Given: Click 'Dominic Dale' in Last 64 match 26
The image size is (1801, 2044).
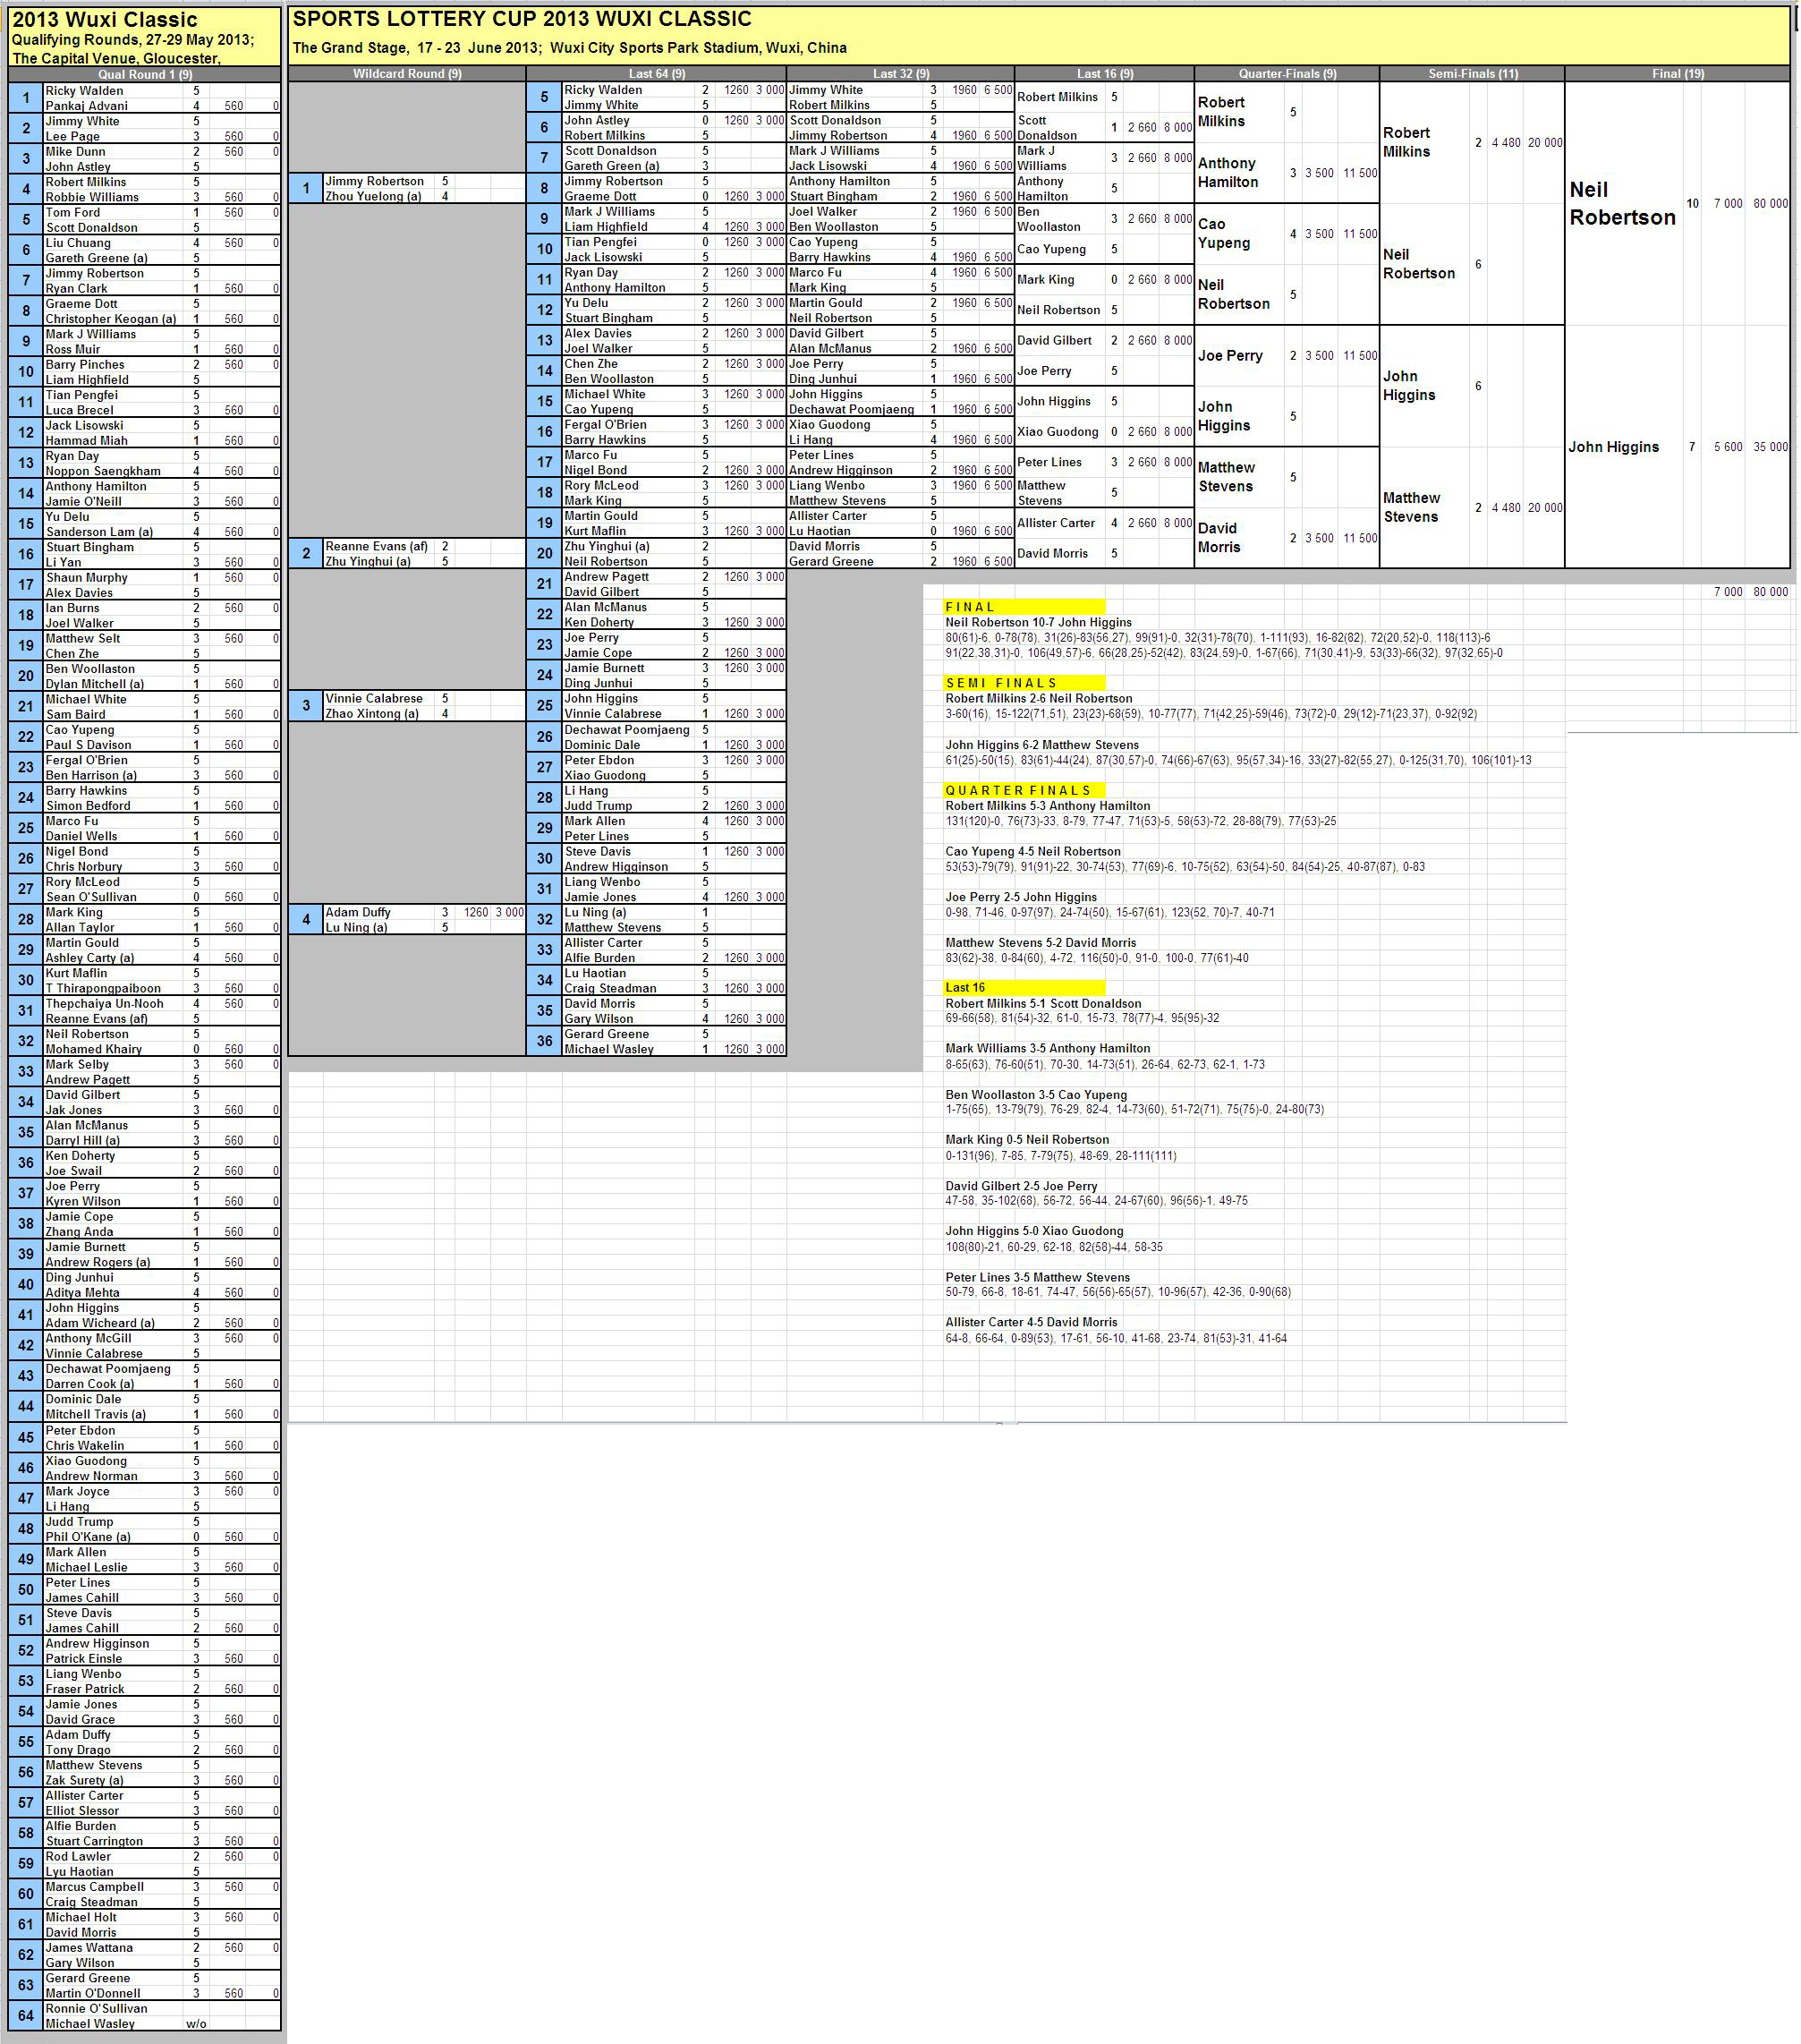Looking at the screenshot, I should coord(602,744).
